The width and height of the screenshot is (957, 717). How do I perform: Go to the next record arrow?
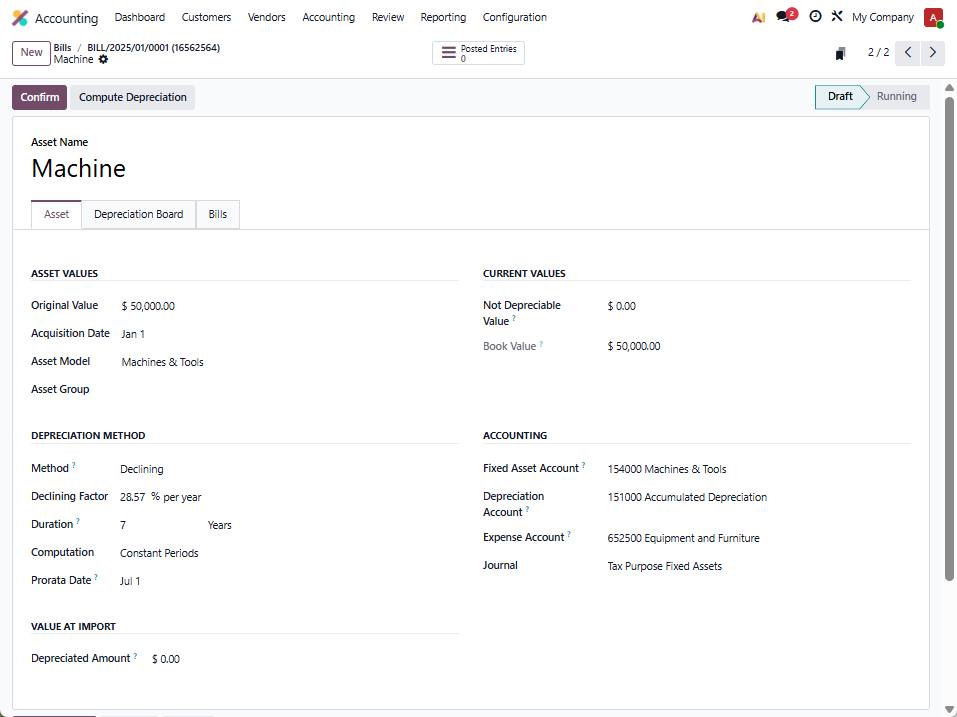[x=933, y=53]
